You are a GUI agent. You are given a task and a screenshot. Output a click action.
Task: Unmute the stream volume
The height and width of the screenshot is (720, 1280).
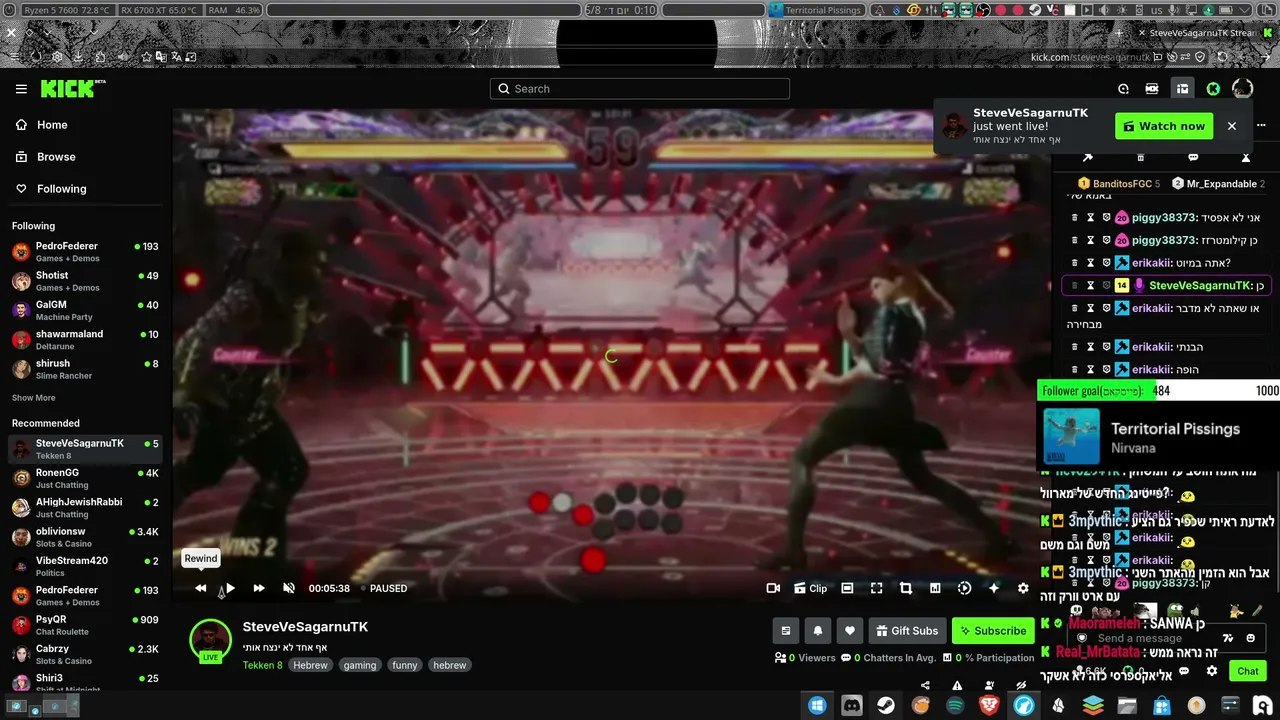click(289, 589)
